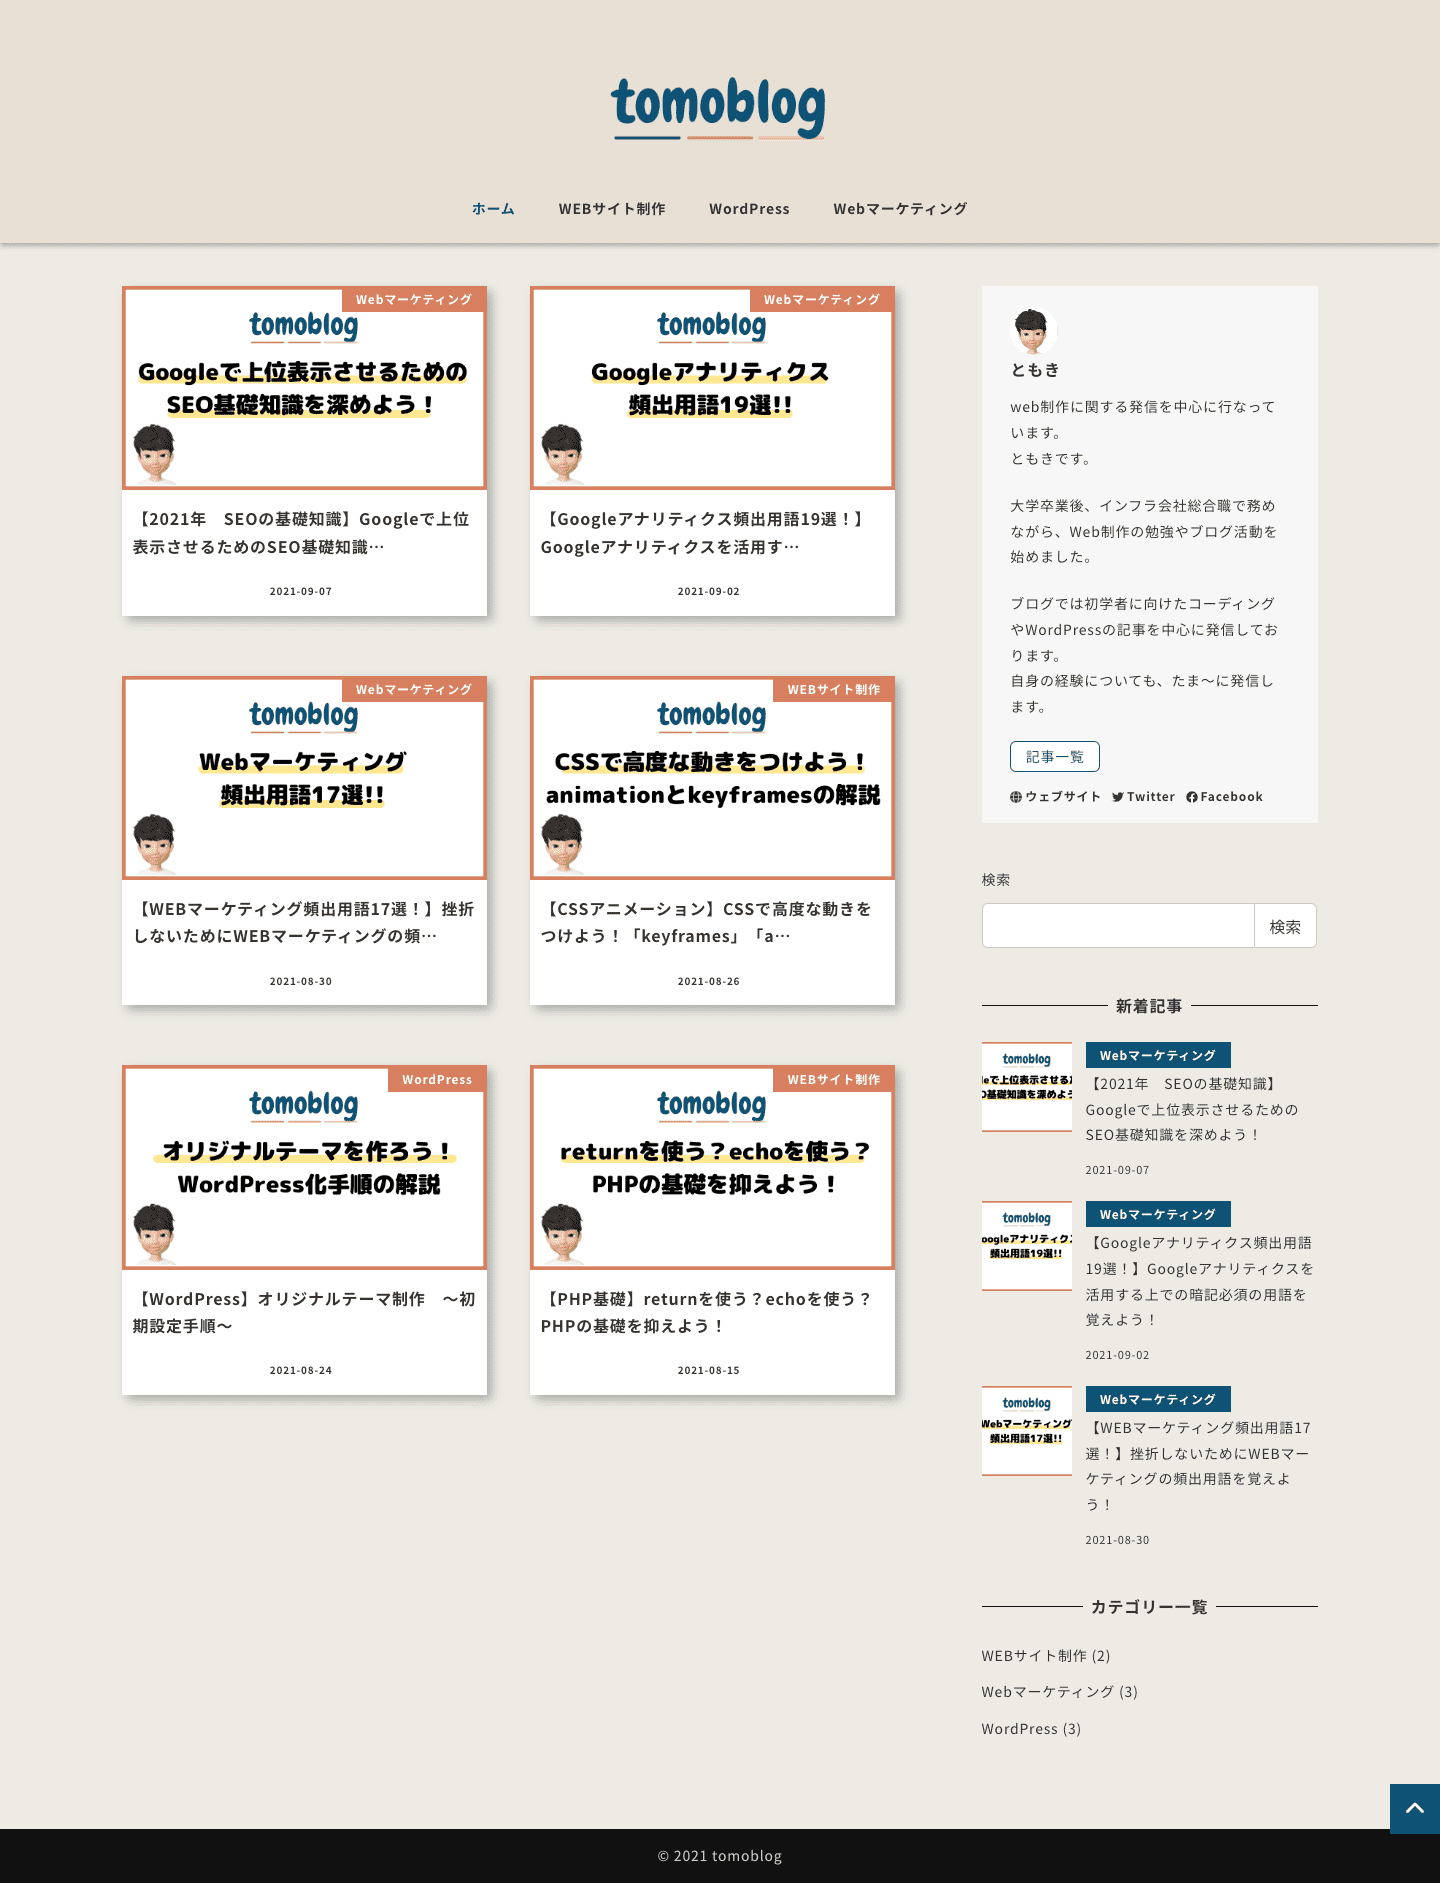Open the オリジナルテーマ WordPress化手順 article card

click(304, 1168)
